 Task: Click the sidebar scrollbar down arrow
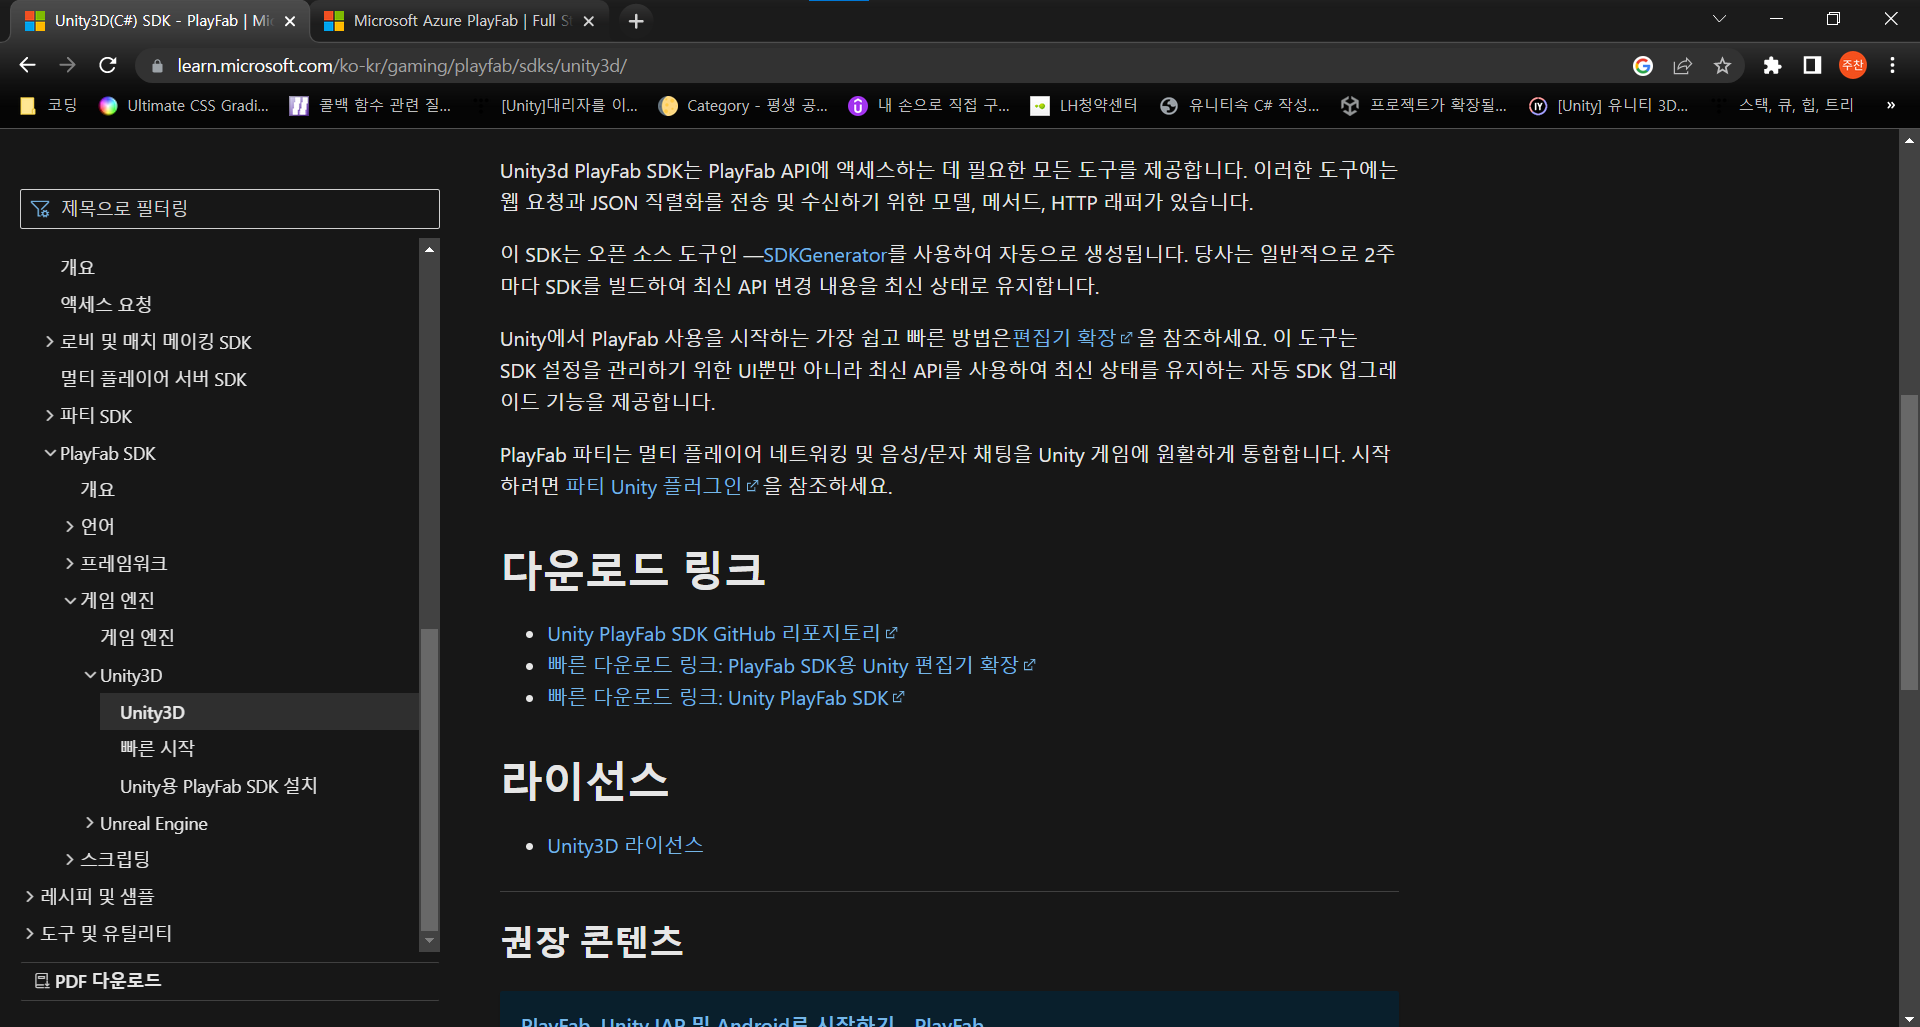click(429, 940)
